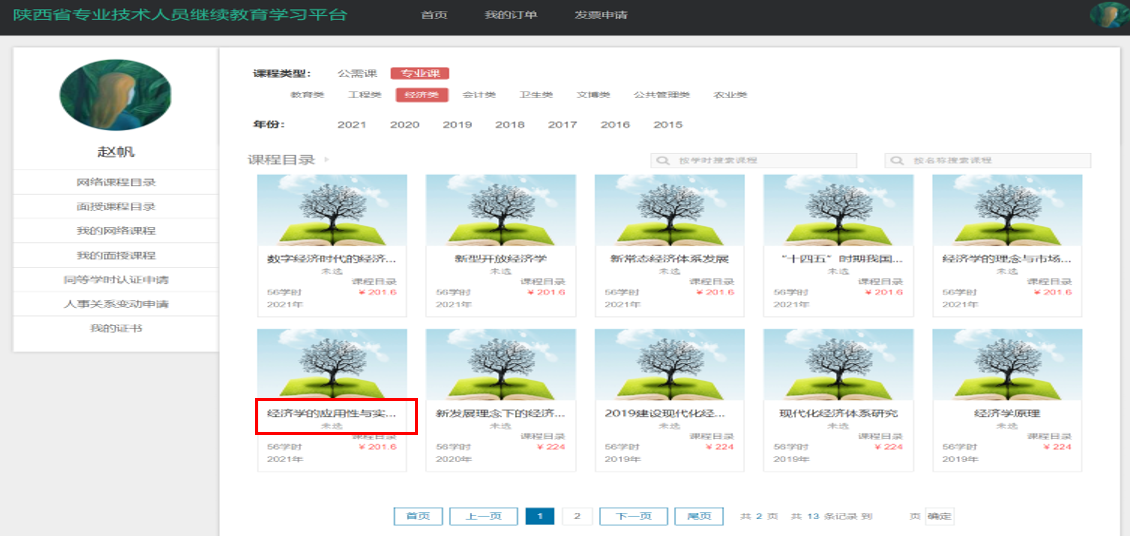Click the large profile photo above 赵帆
Image resolution: width=1130 pixels, height=541 pixels.
[116, 95]
